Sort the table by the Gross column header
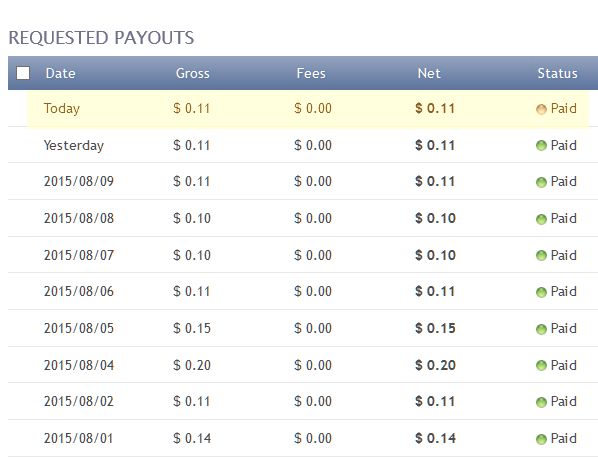598x458 pixels. (x=193, y=73)
